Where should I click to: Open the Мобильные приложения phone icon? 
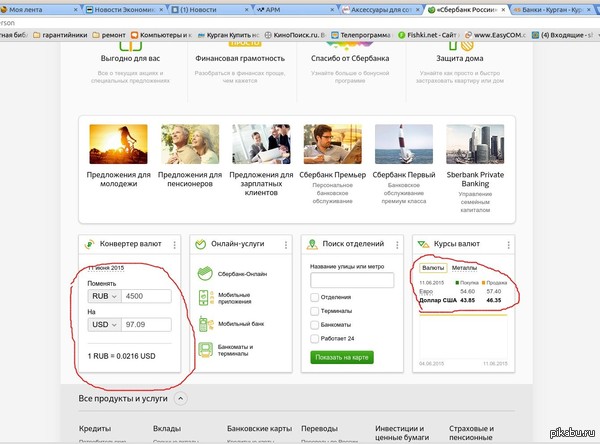click(205, 298)
